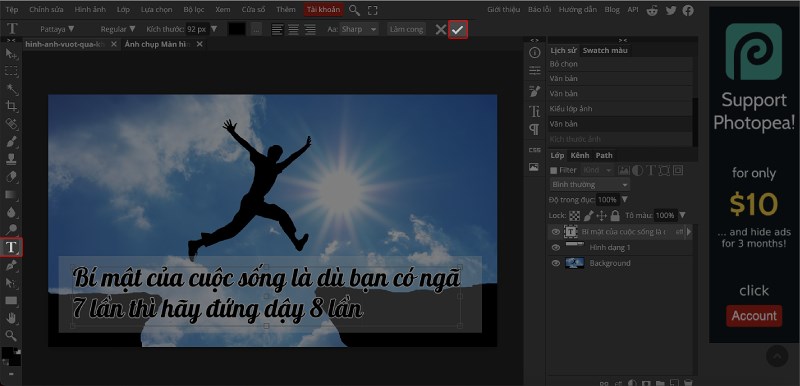This screenshot has height=386, width=800.
Task: Open the Paragraph panel icon
Action: coord(535,130)
